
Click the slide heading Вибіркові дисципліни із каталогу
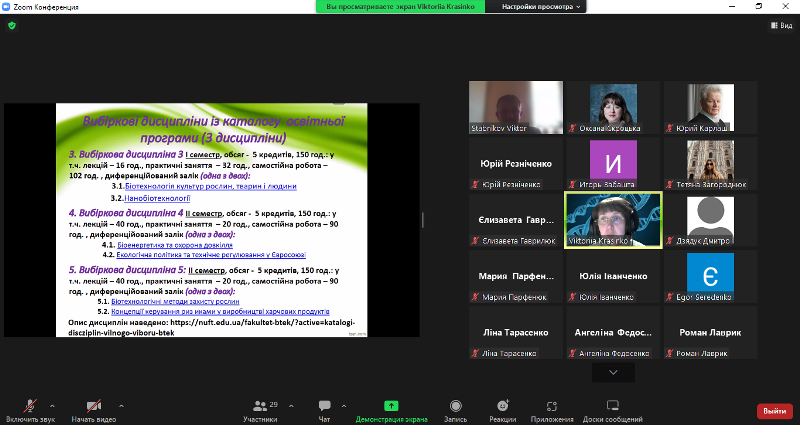[x=213, y=129]
